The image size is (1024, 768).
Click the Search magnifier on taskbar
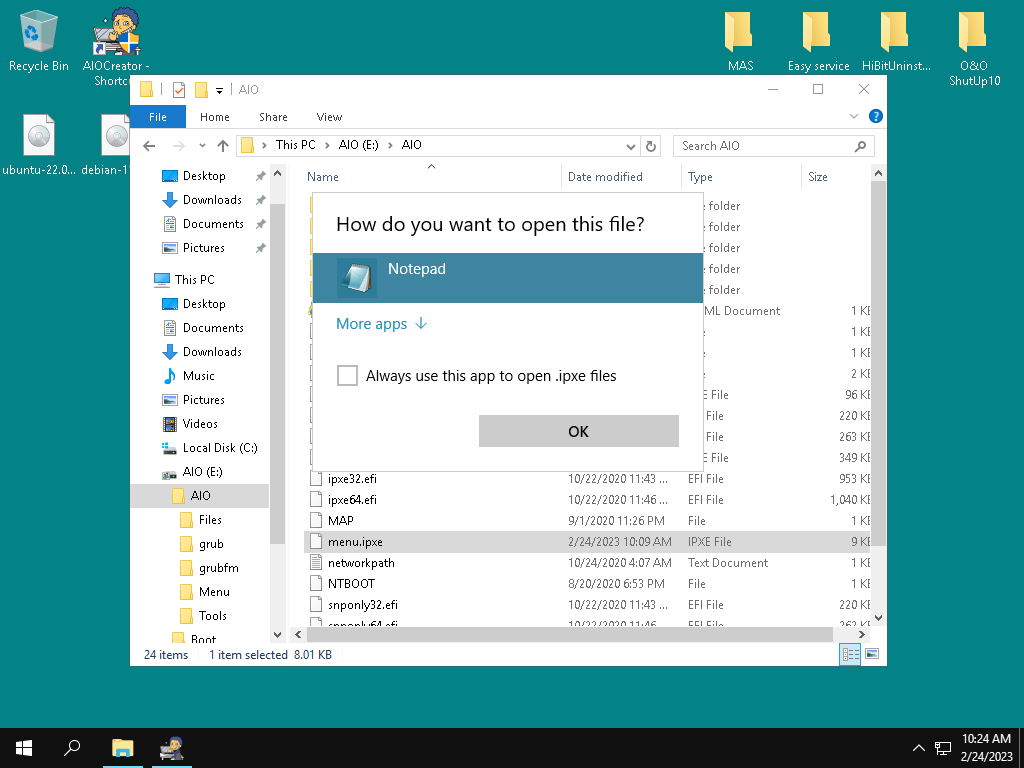coord(72,747)
